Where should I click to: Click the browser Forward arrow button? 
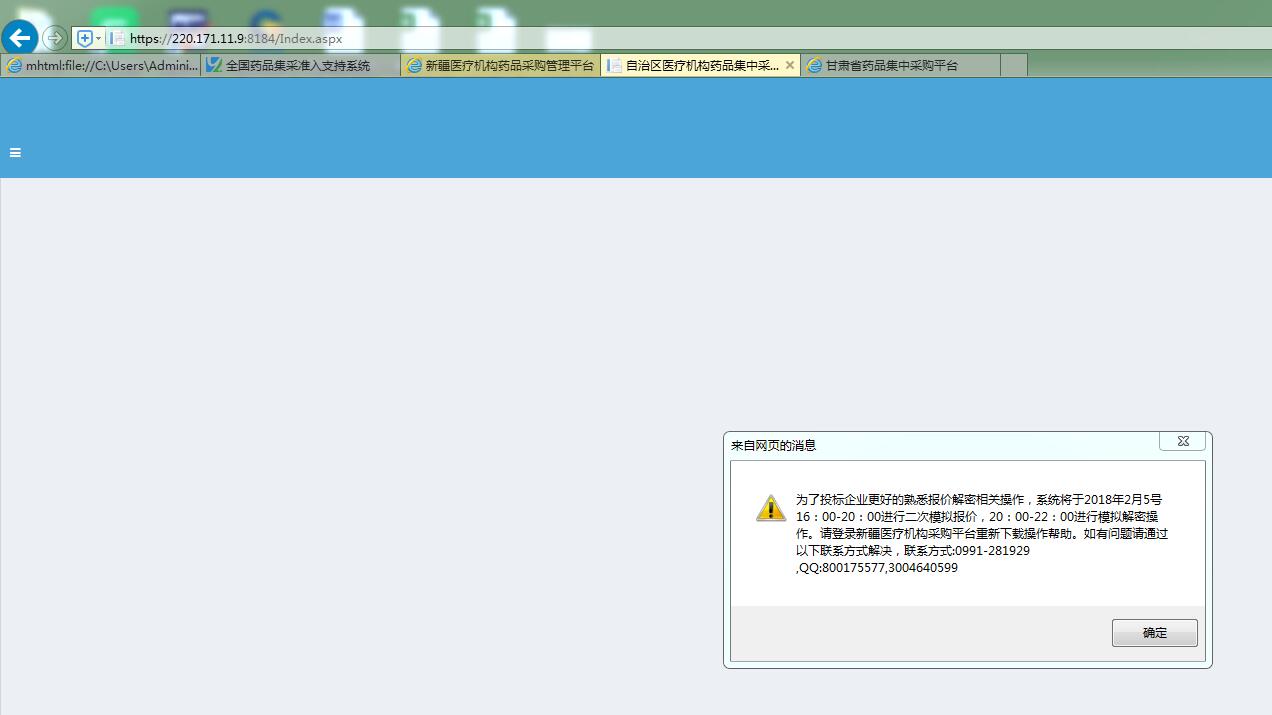55,38
